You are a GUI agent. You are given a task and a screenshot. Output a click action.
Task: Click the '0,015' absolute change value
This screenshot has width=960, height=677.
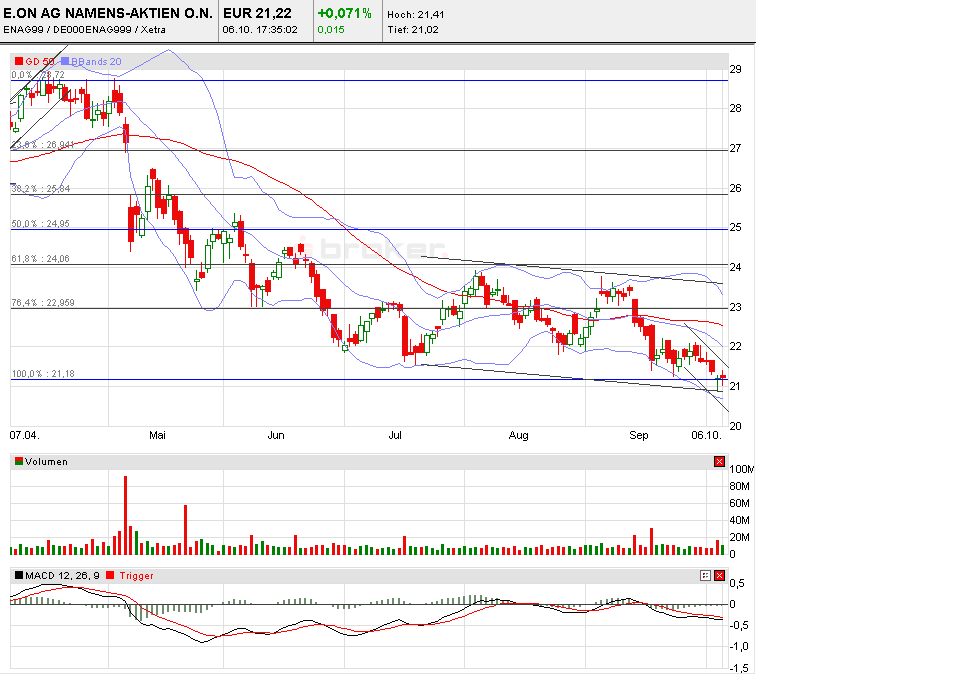pos(331,29)
